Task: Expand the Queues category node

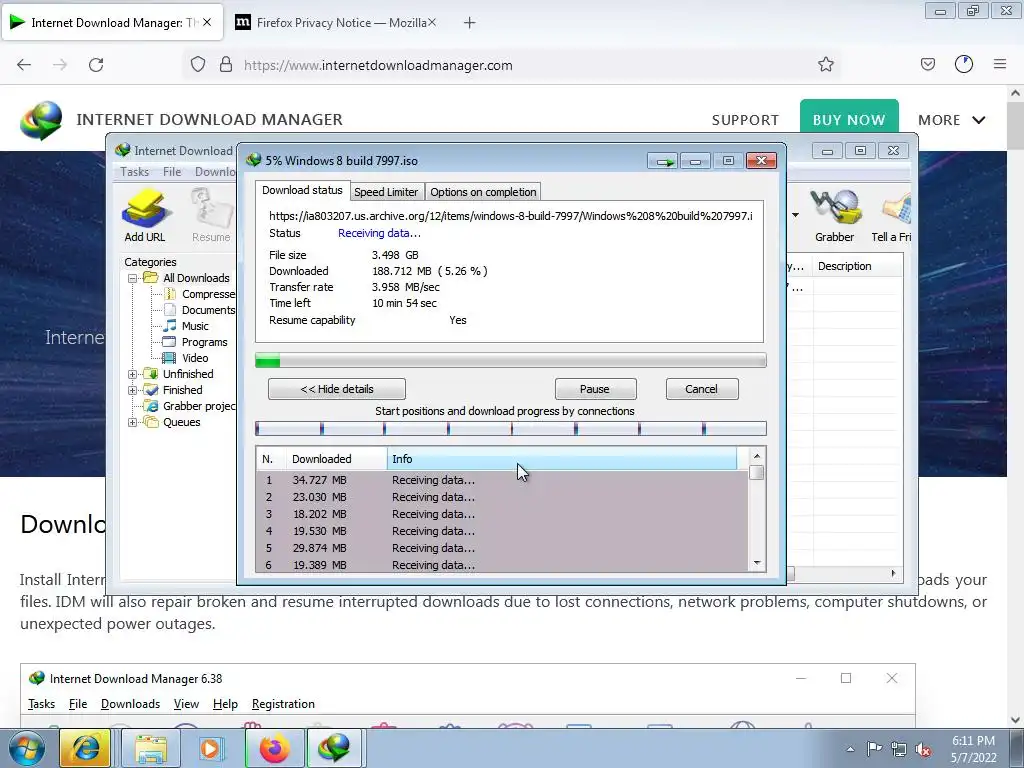Action: pos(133,422)
